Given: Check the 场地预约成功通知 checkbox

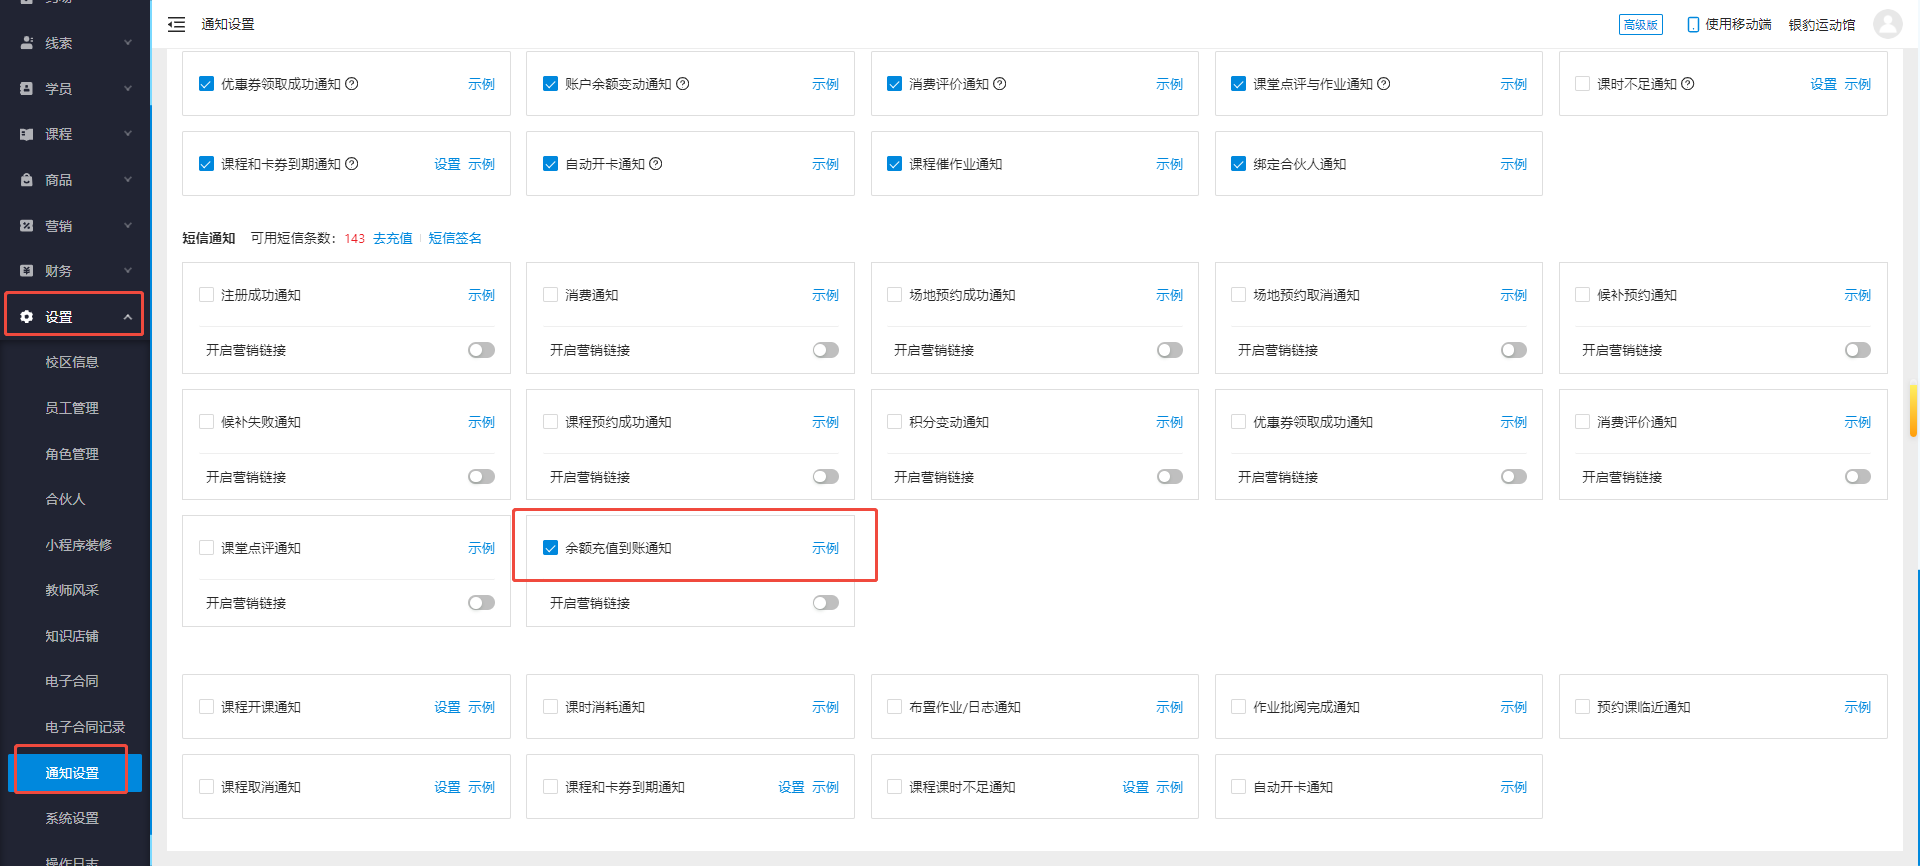Looking at the screenshot, I should pos(894,295).
